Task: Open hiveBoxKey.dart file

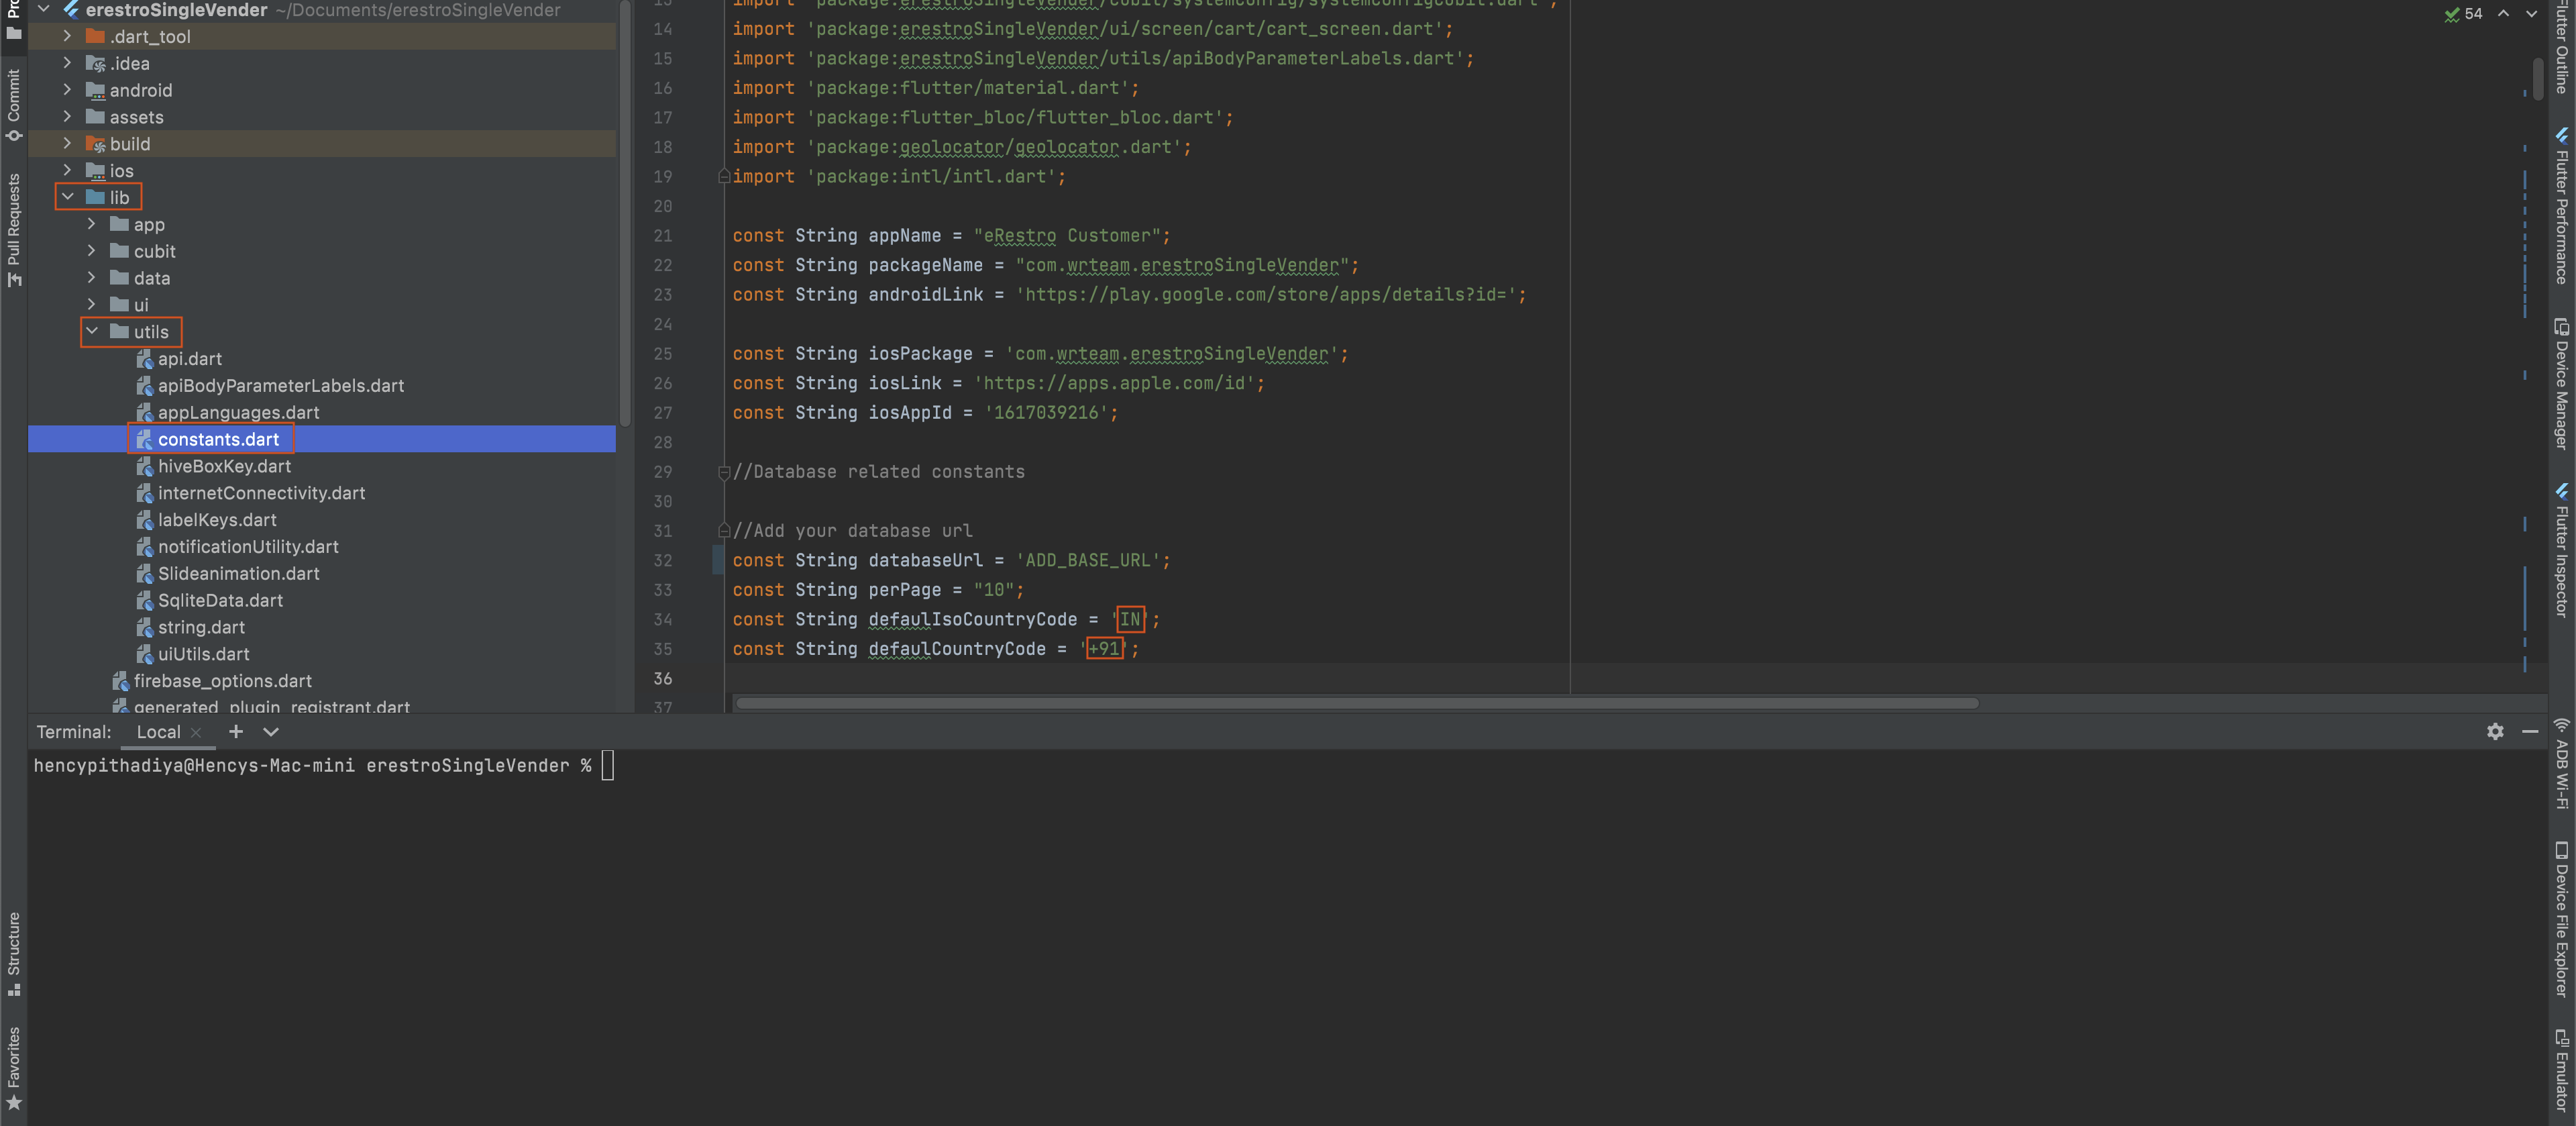Action: pyautogui.click(x=225, y=466)
